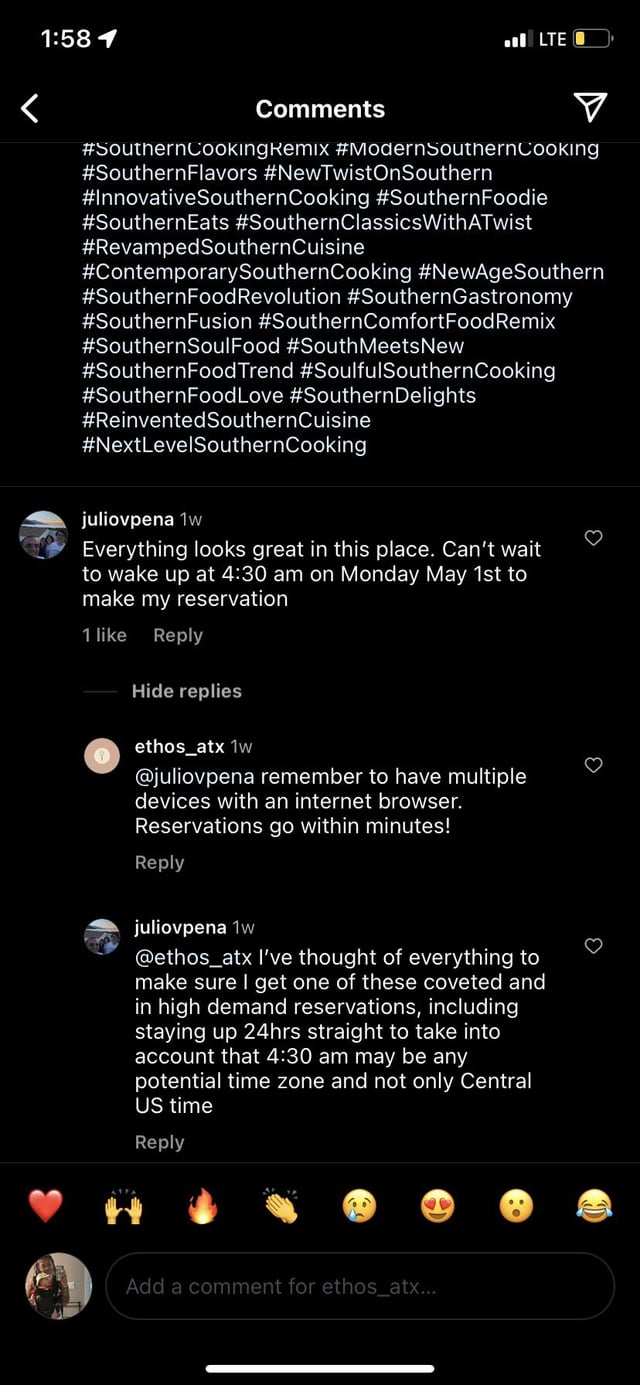Insert the raised hands emoji
Viewport: 640px width, 1385px height.
tap(123, 1206)
